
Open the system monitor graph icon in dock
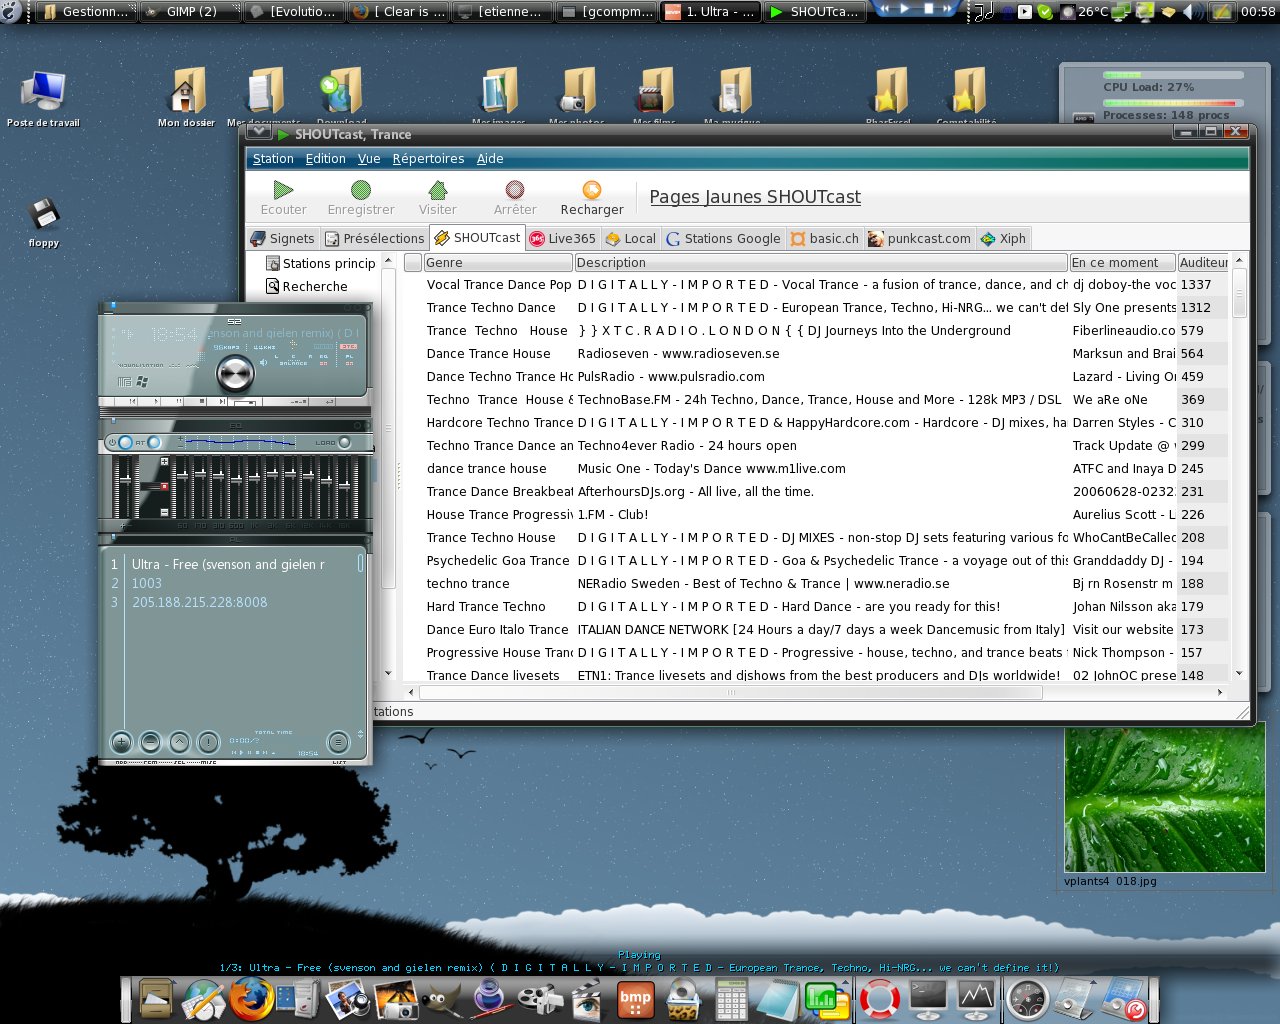point(976,998)
